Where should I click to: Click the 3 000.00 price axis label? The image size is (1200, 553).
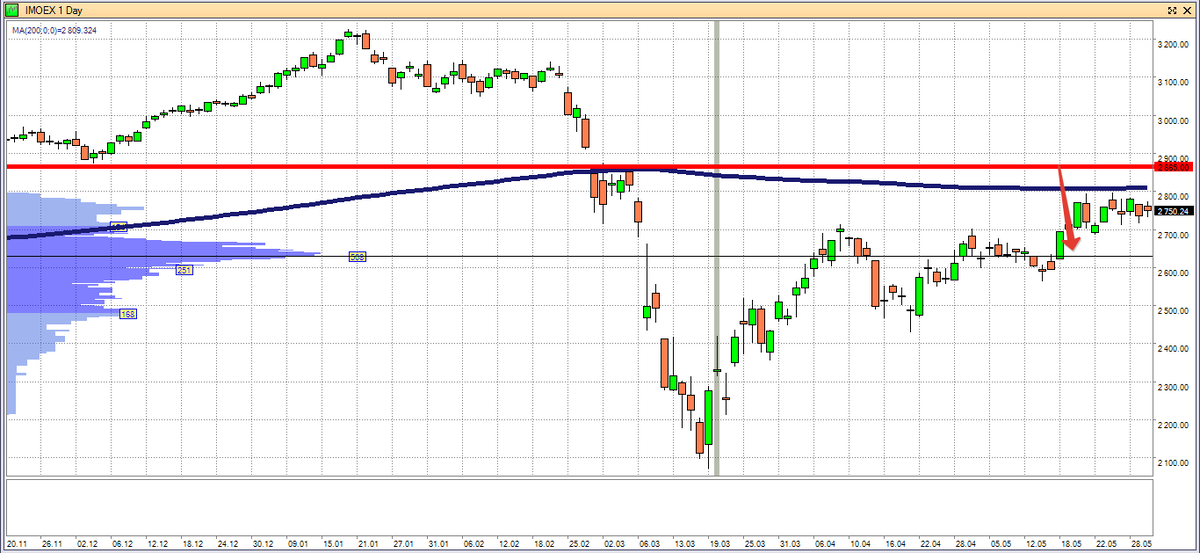[x=1172, y=120]
